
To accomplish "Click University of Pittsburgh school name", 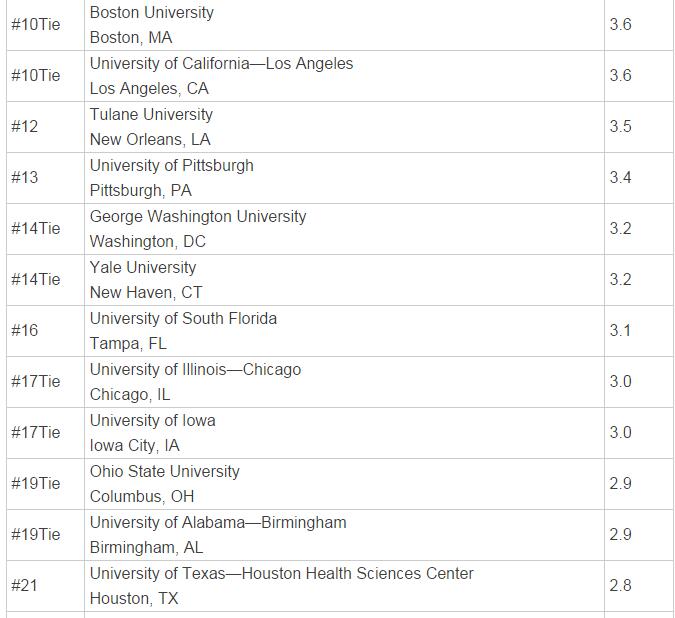I will click(x=171, y=166).
